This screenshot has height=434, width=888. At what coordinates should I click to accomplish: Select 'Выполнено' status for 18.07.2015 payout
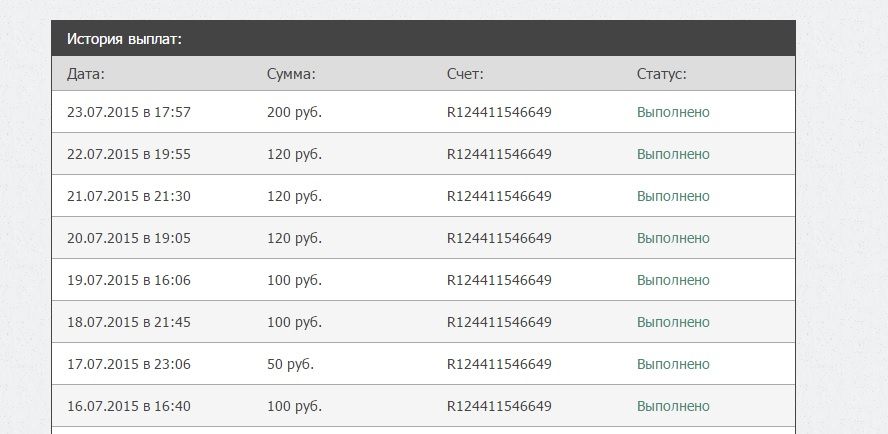click(x=673, y=322)
